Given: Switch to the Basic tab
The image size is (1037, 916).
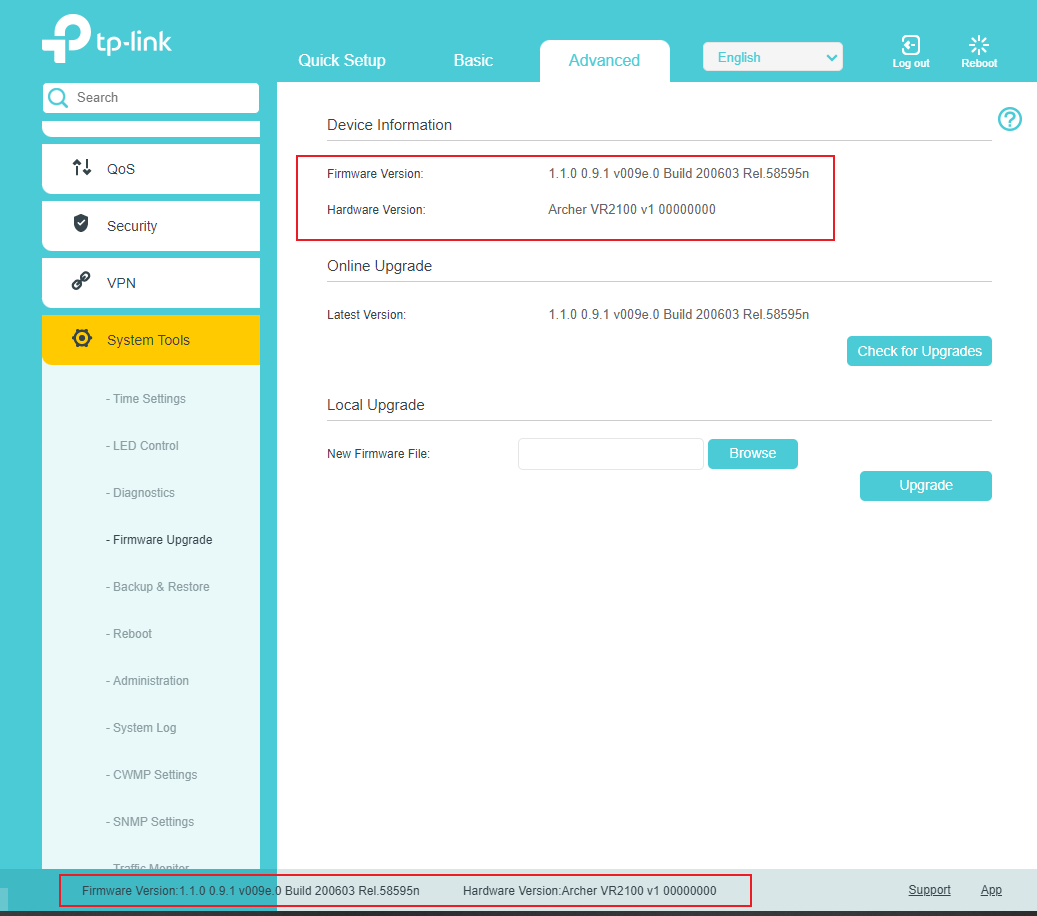Looking at the screenshot, I should pos(473,60).
